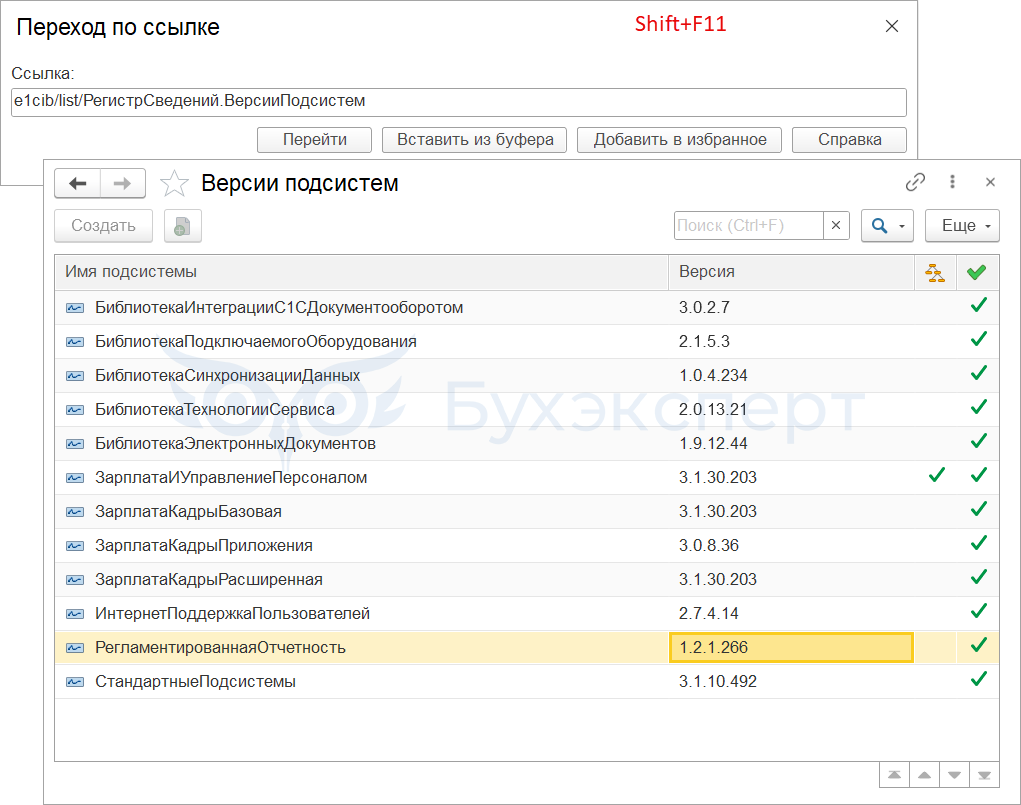Select the ЗарплатаИУправлениеПерсоналом name
This screenshot has width=1021, height=805.
[231, 478]
